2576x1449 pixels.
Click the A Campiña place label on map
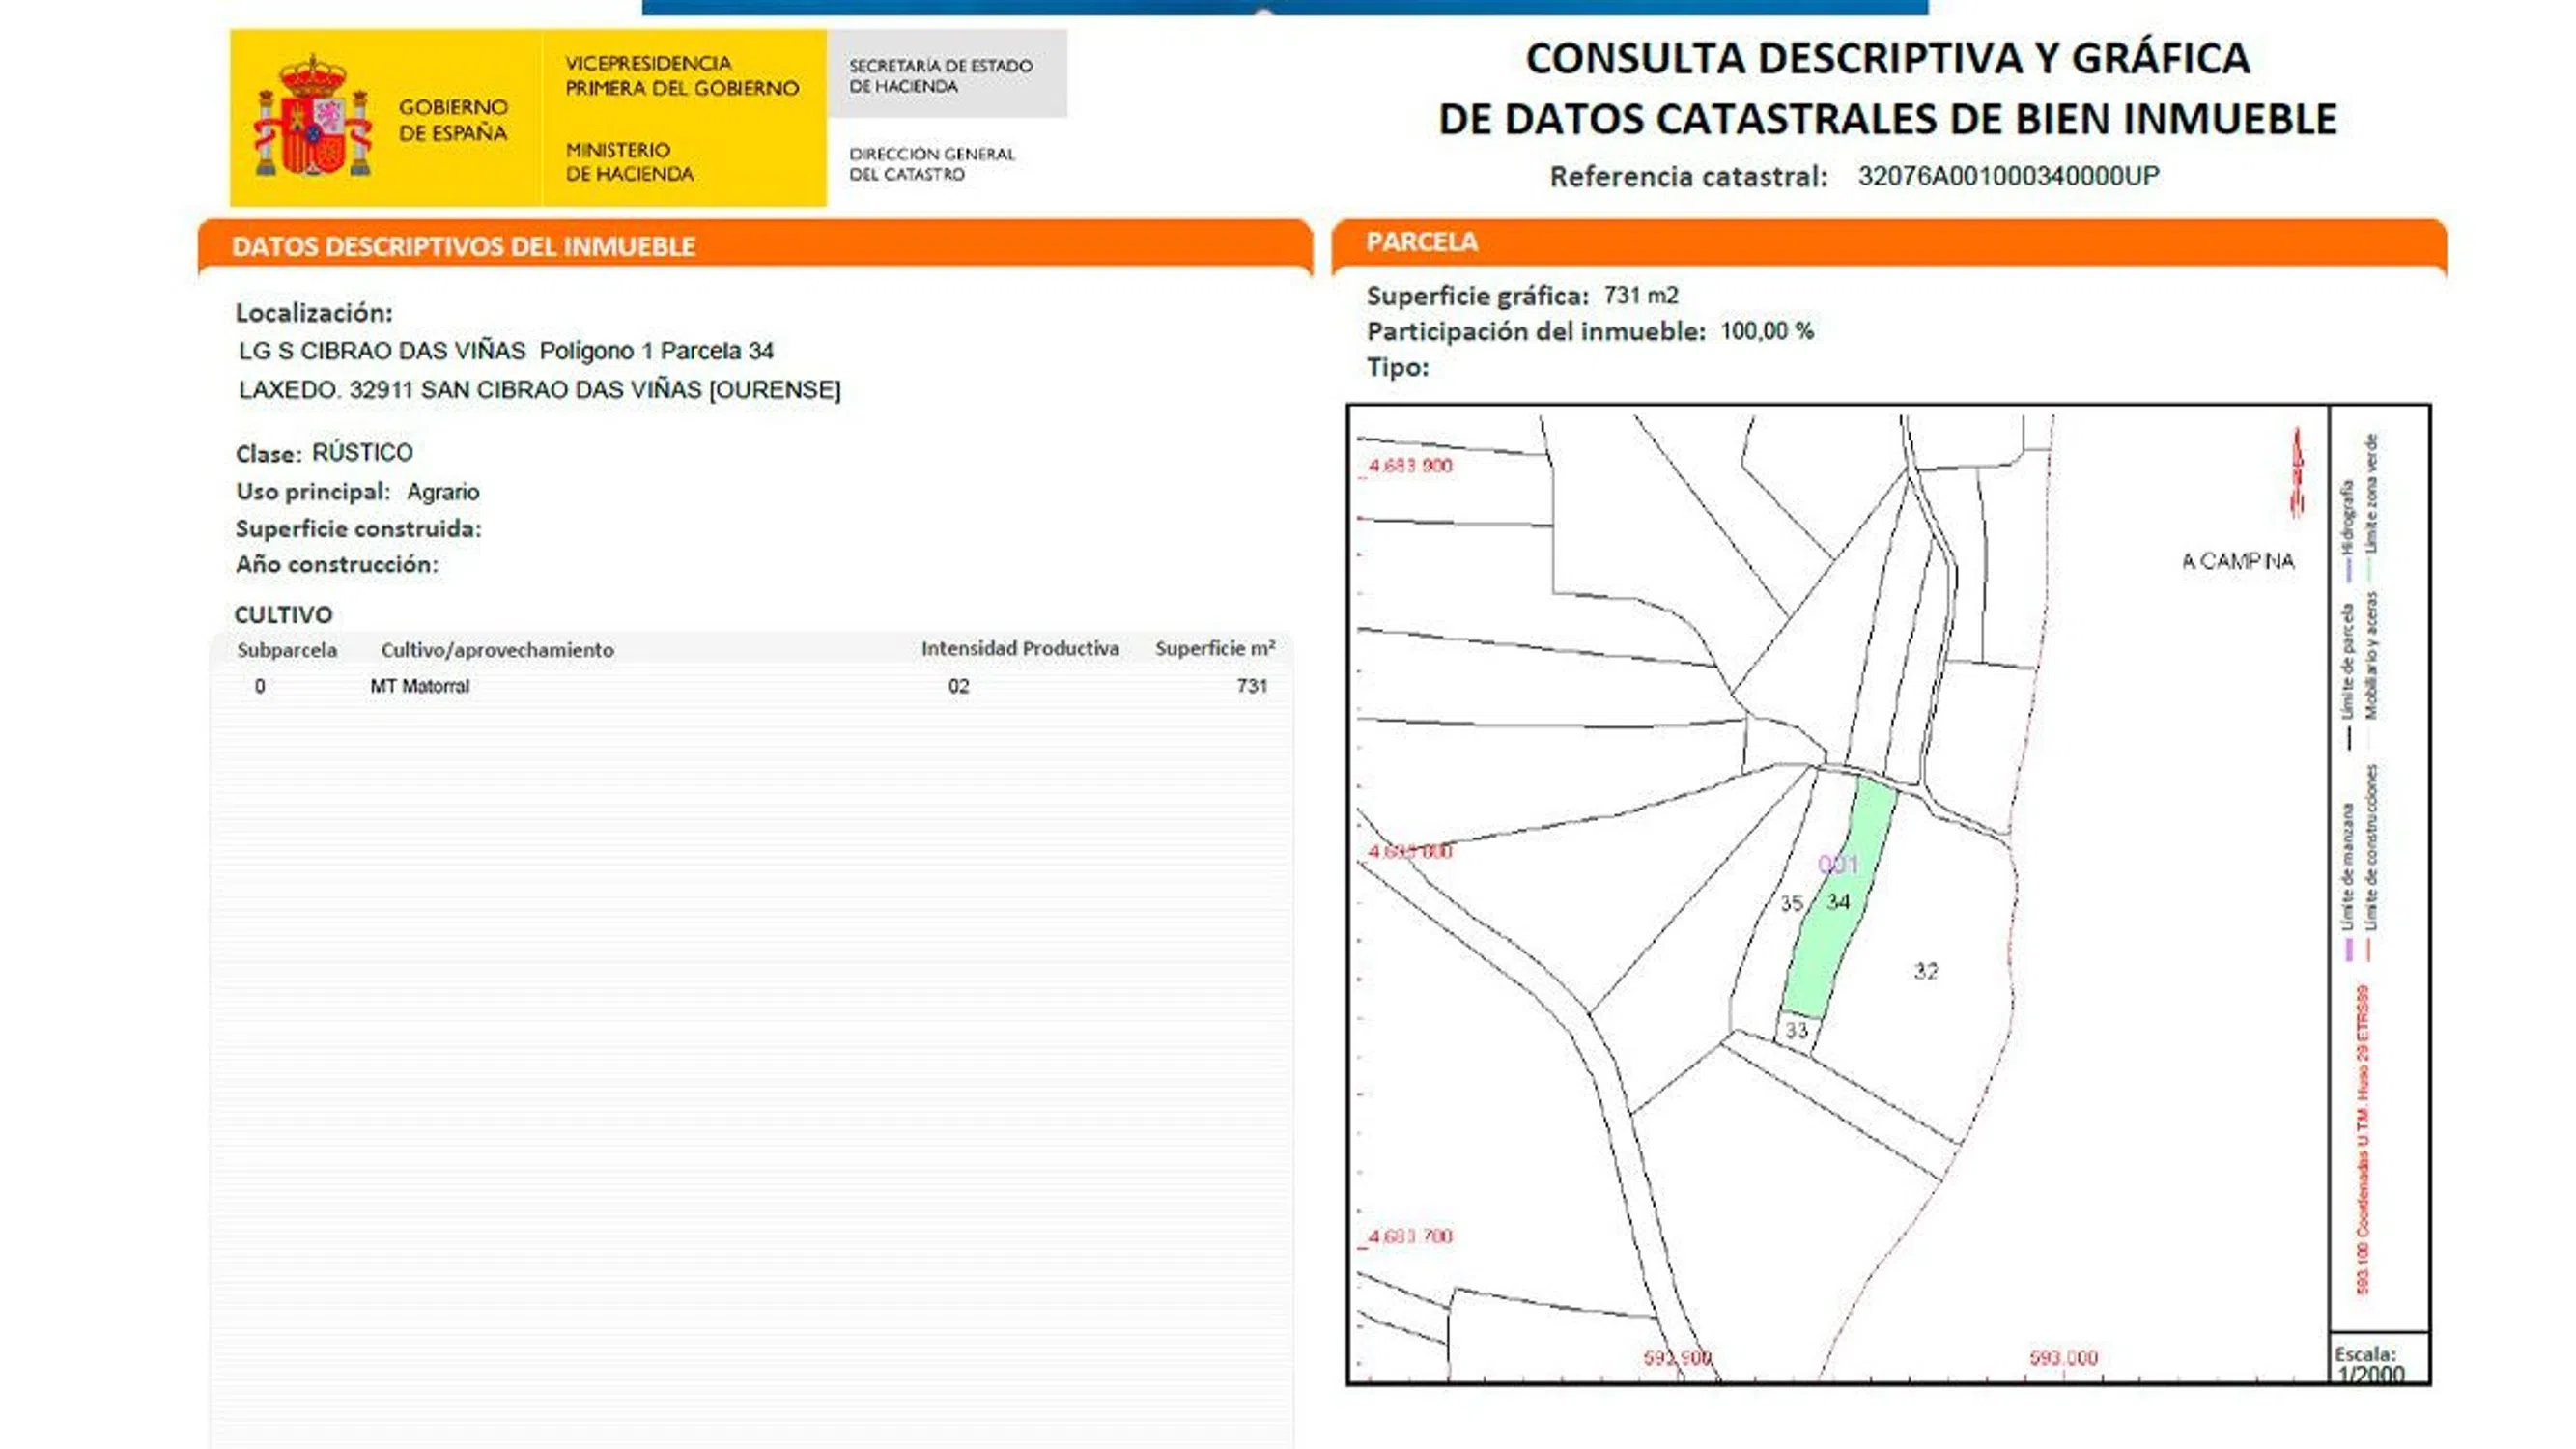click(x=2237, y=561)
